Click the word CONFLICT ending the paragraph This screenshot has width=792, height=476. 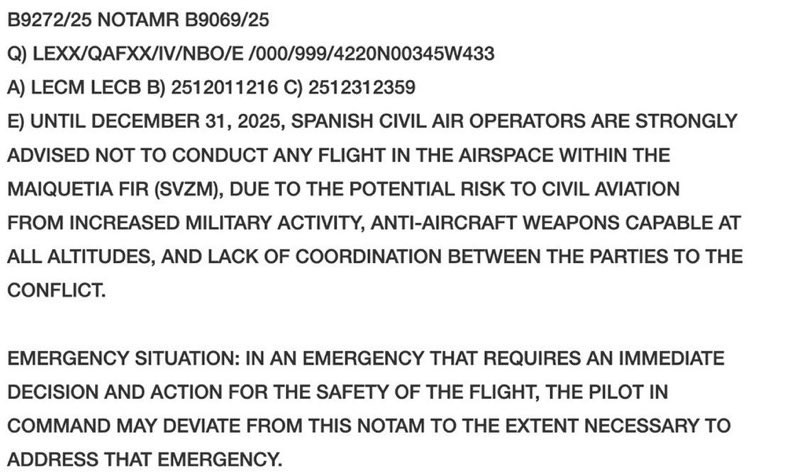coord(56,291)
